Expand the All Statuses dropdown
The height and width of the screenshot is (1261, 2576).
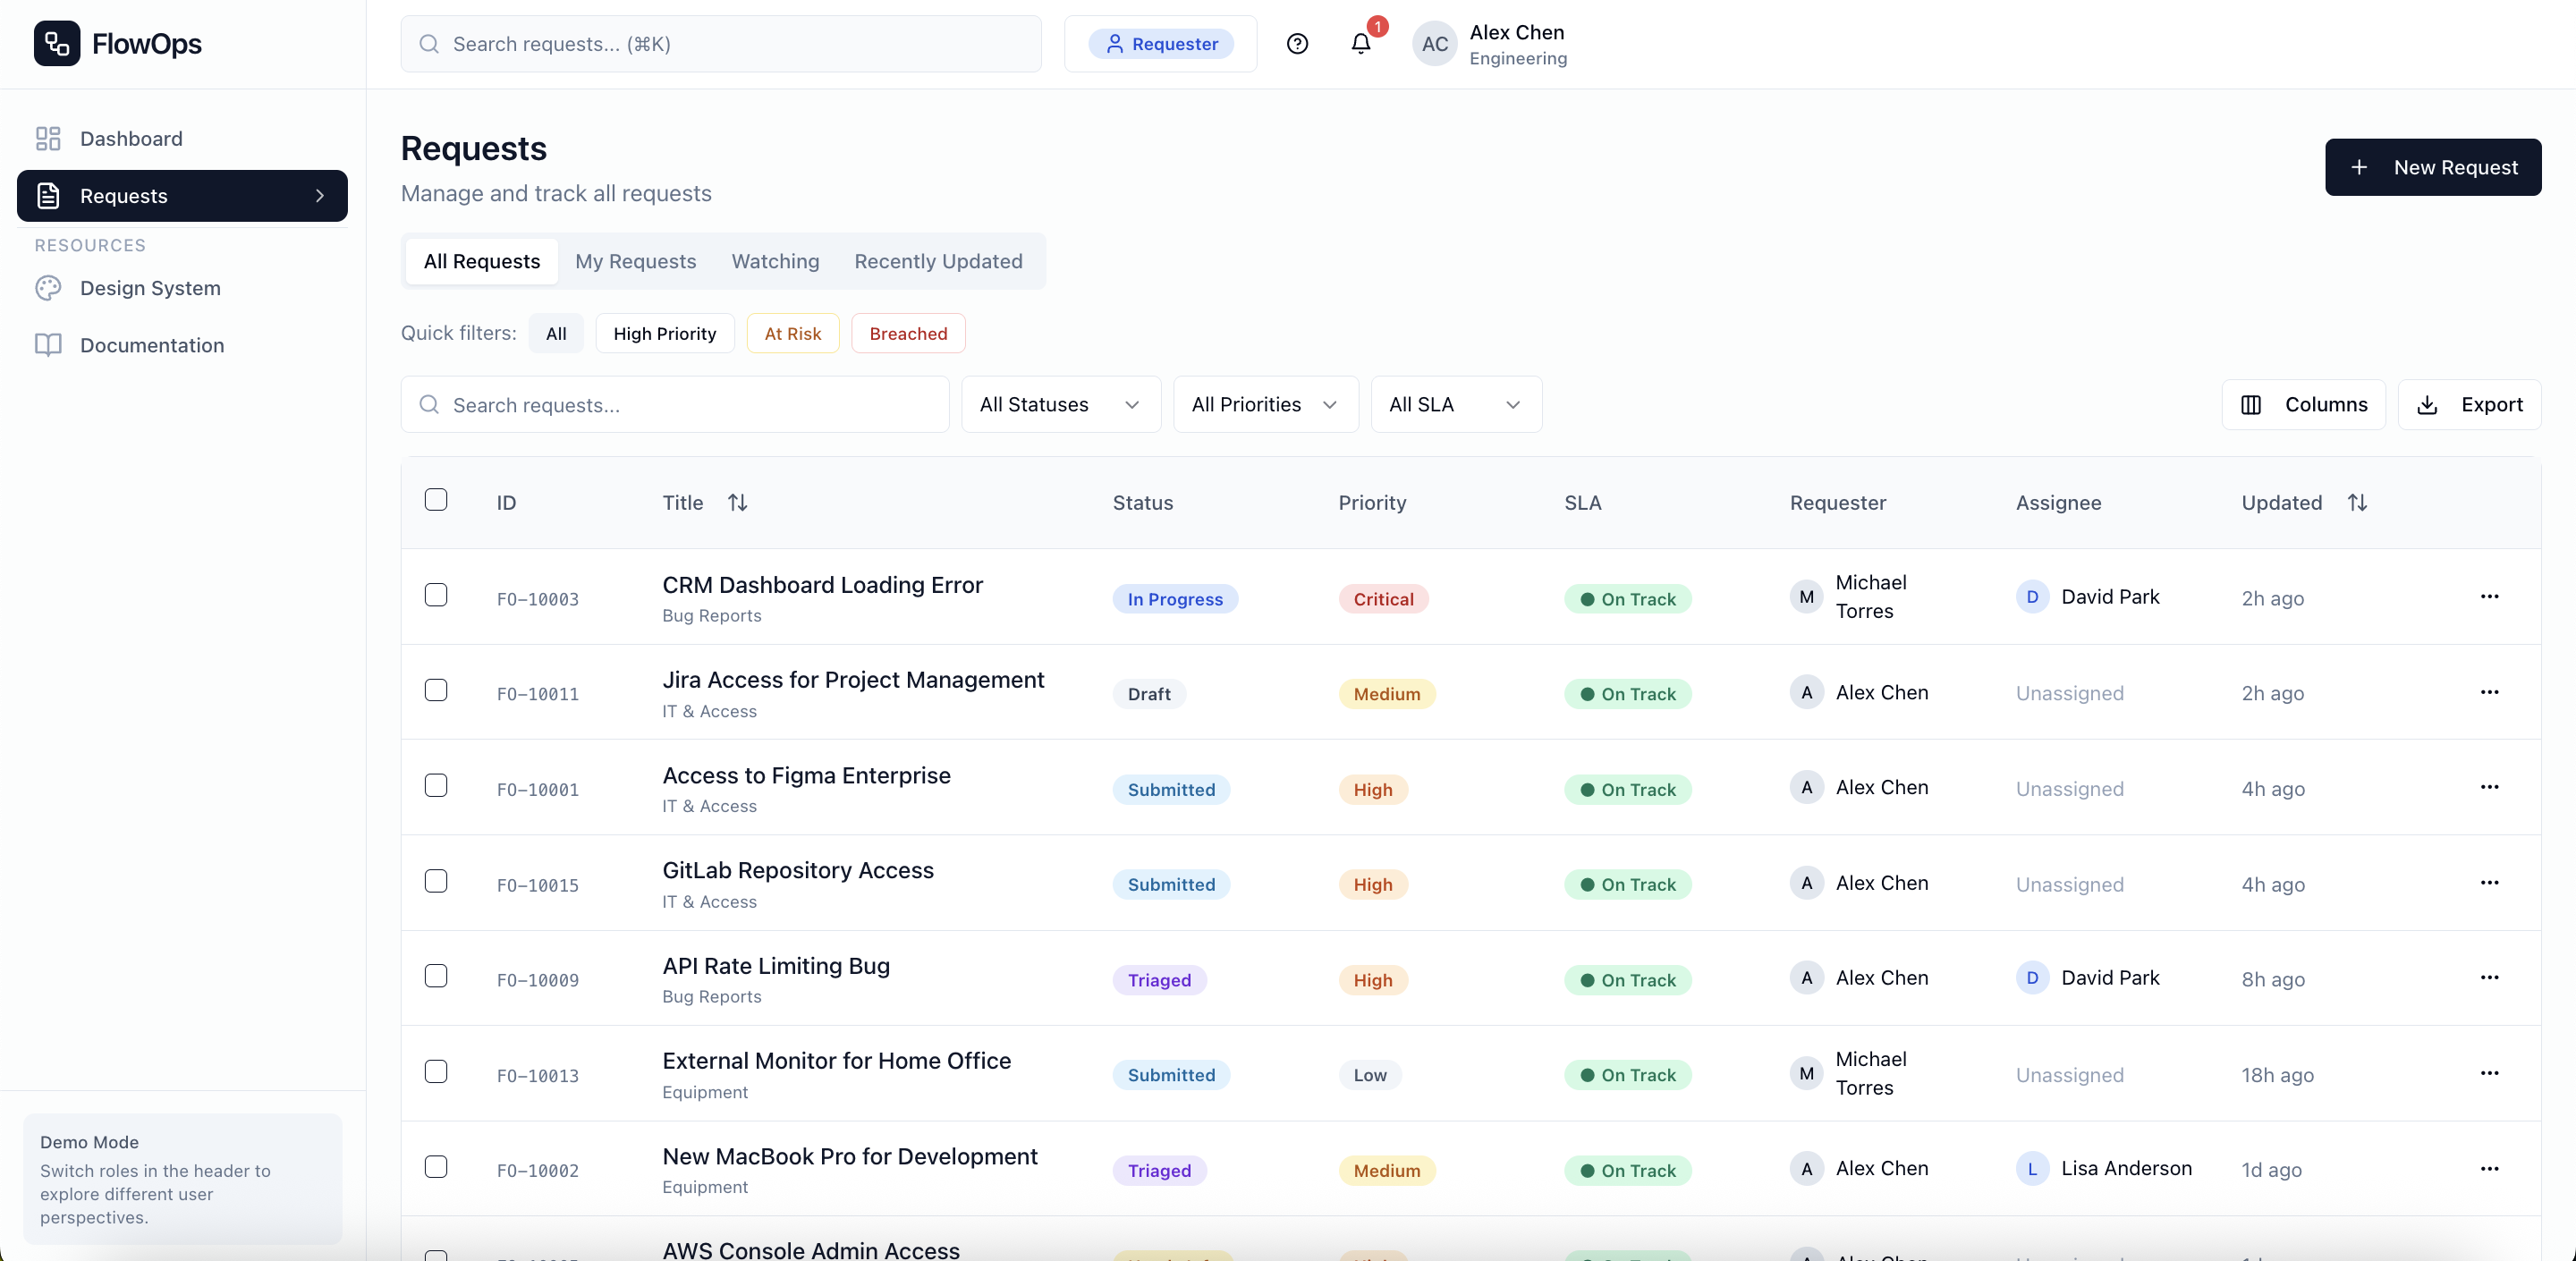tap(1060, 404)
